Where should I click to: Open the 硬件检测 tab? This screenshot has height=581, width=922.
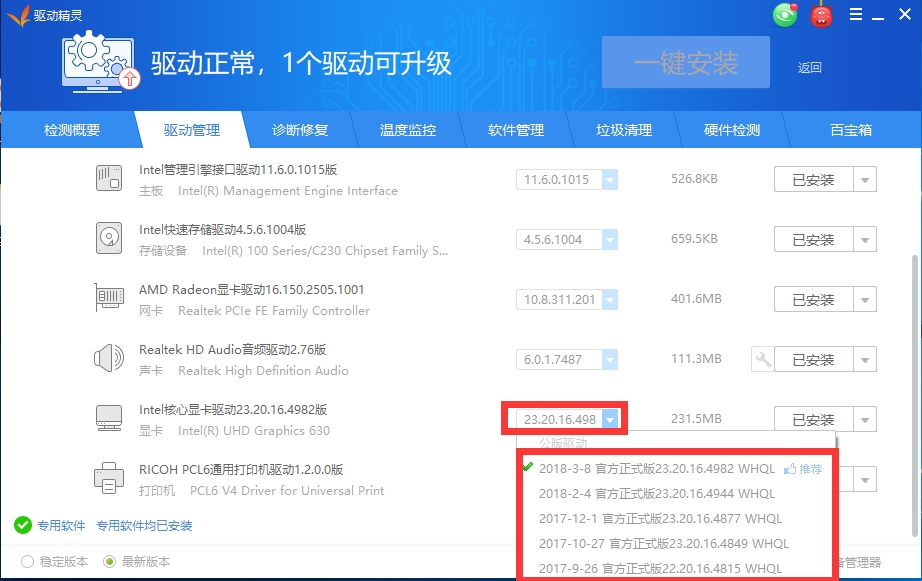click(732, 130)
